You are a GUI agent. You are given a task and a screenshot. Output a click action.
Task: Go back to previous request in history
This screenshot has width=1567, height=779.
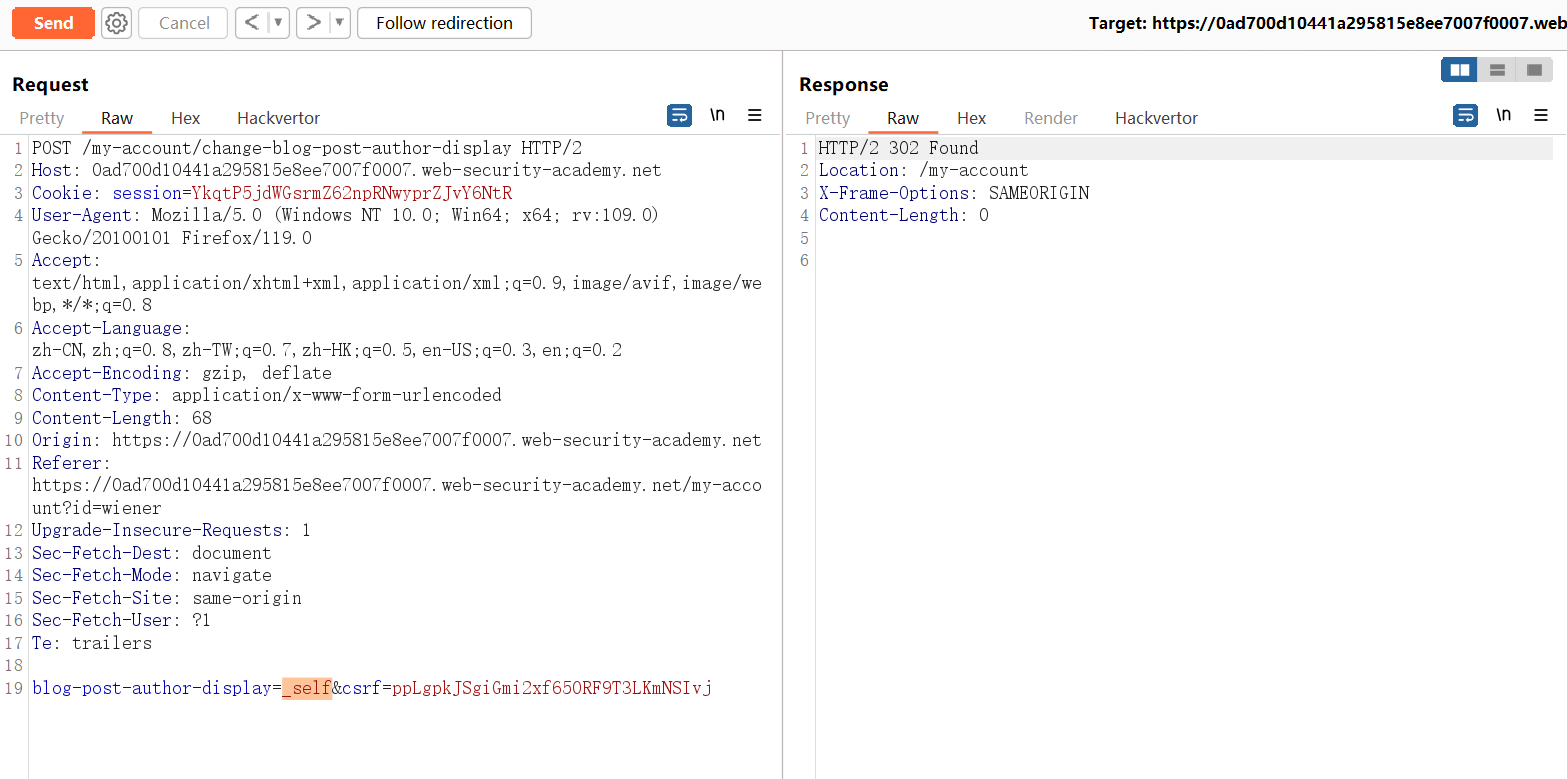coord(253,23)
